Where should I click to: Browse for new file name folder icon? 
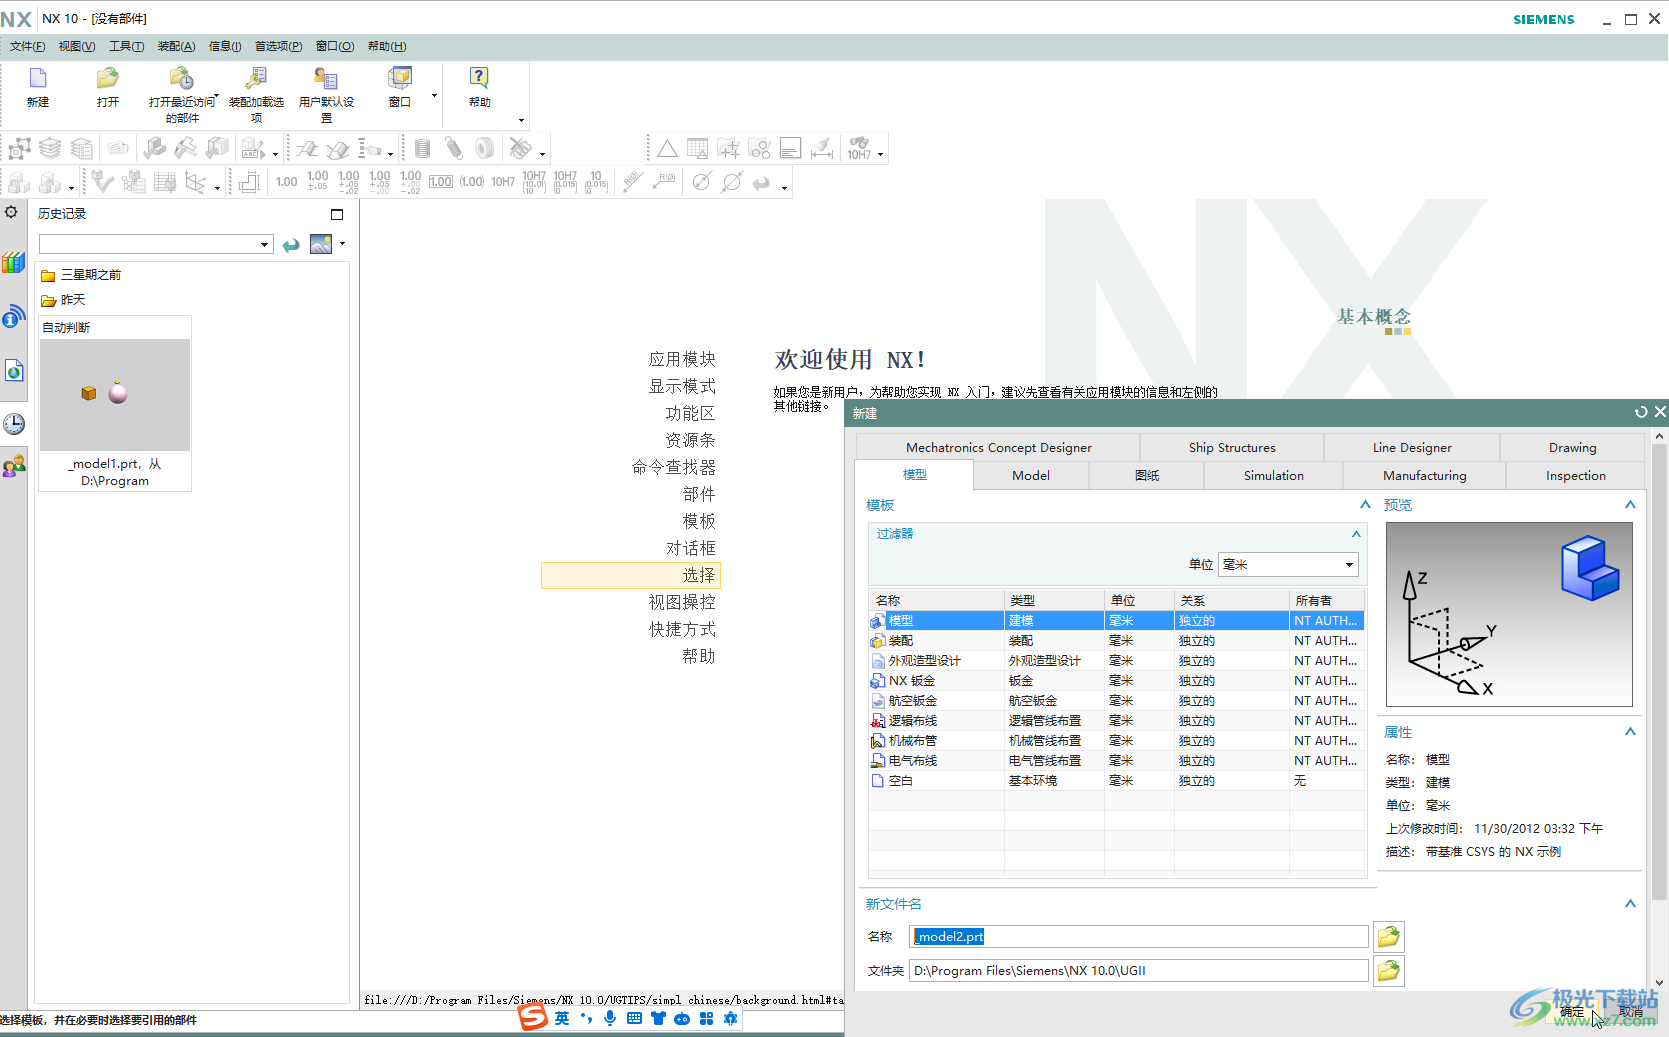[1389, 937]
